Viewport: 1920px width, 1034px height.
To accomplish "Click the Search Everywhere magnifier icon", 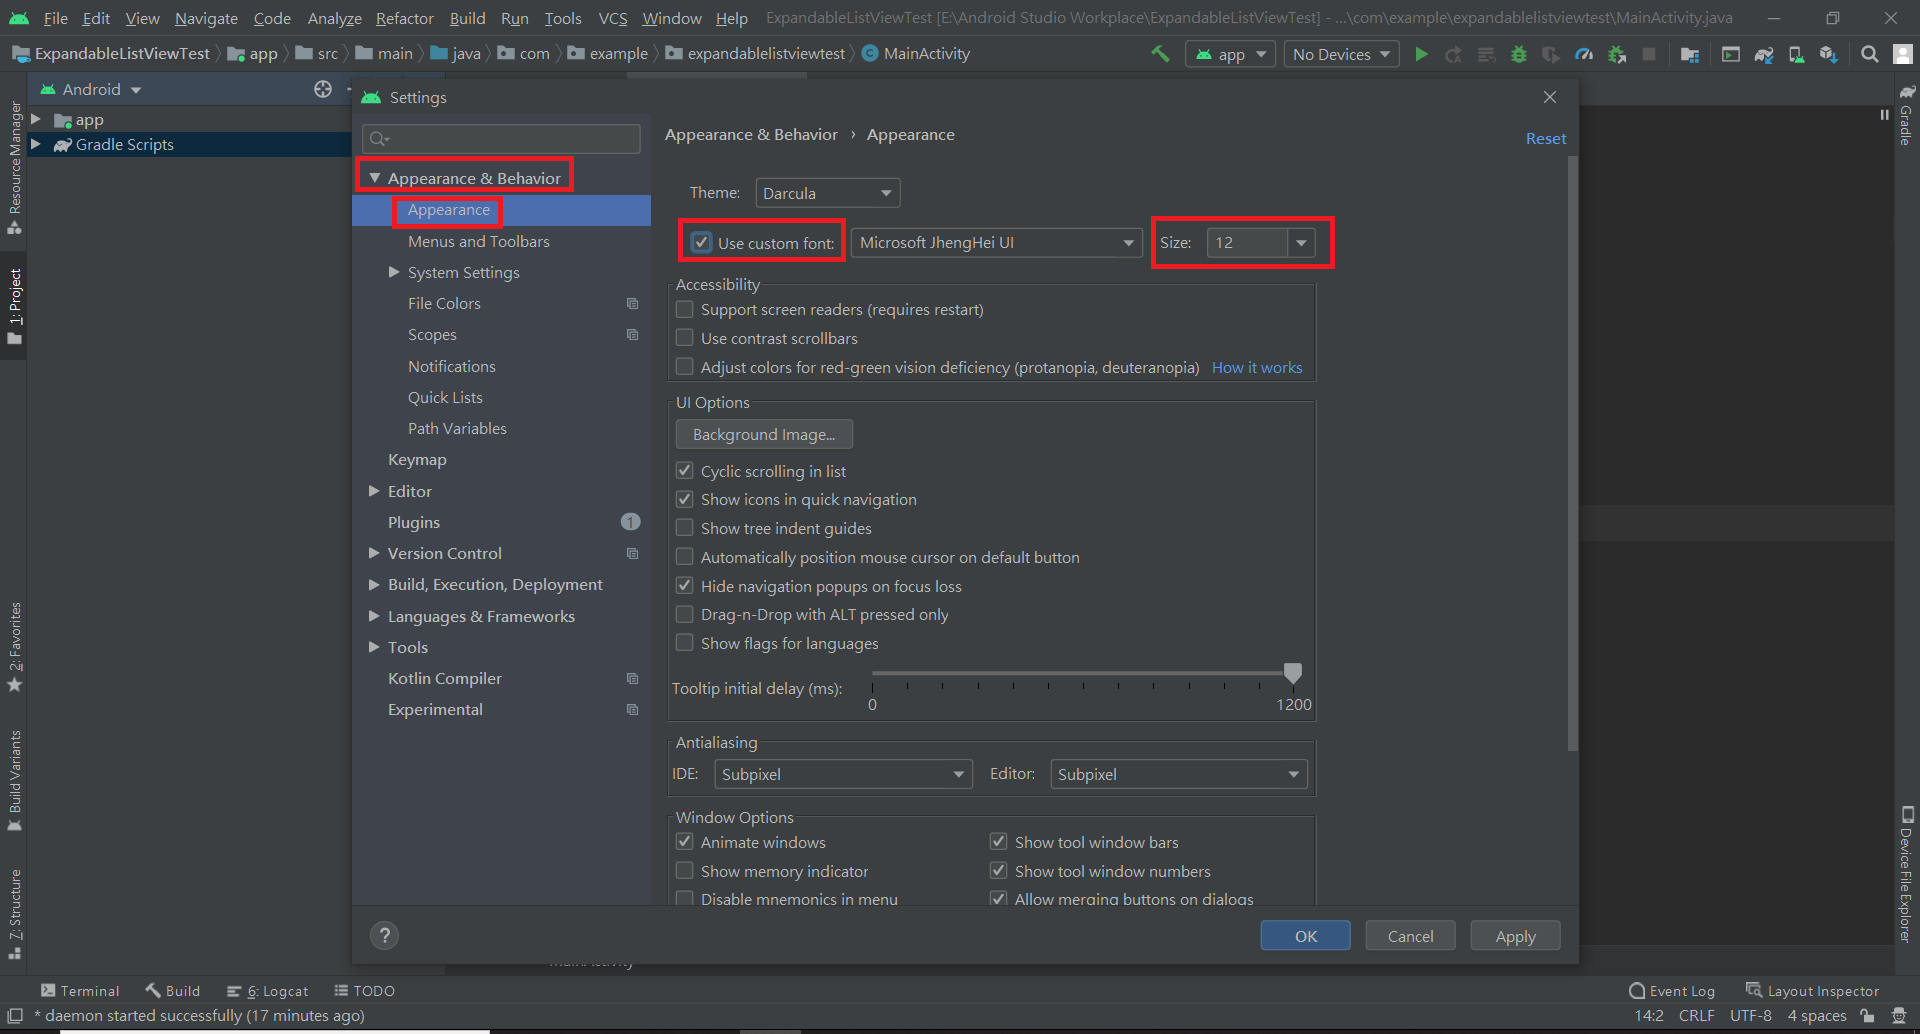I will pos(1869,54).
